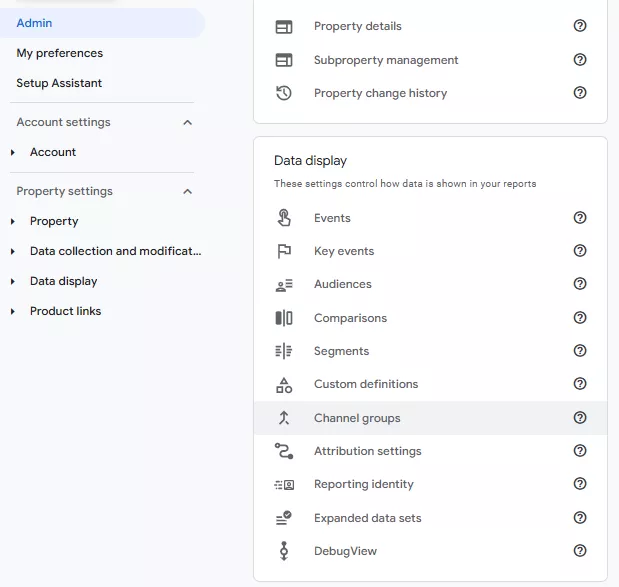Open help tooltip for DebugView

tap(580, 550)
